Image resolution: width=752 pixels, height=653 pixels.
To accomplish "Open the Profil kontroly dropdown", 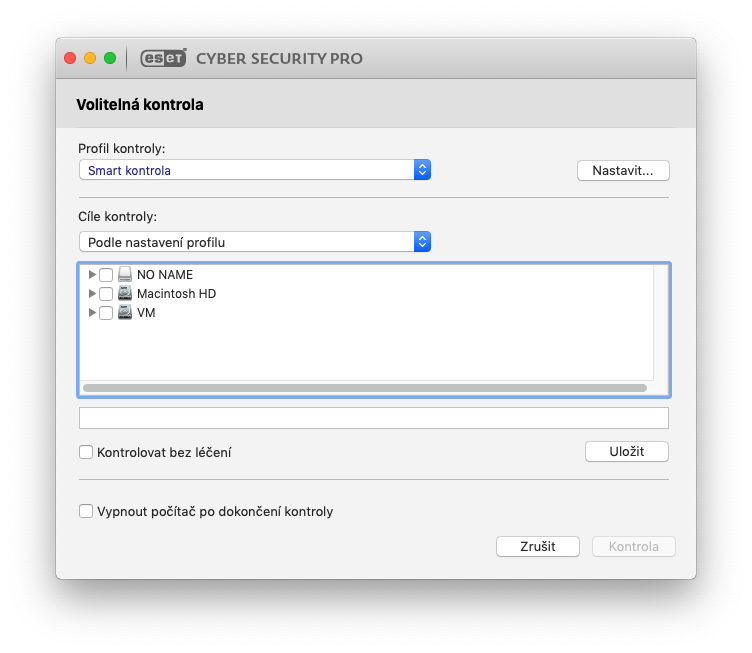I will pyautogui.click(x=254, y=170).
